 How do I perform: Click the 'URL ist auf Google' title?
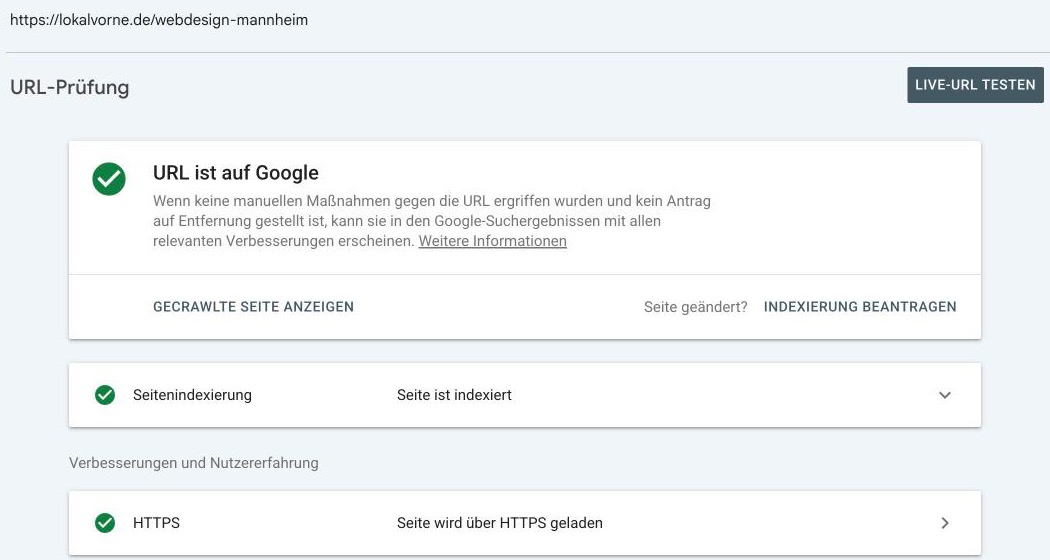[x=236, y=173]
